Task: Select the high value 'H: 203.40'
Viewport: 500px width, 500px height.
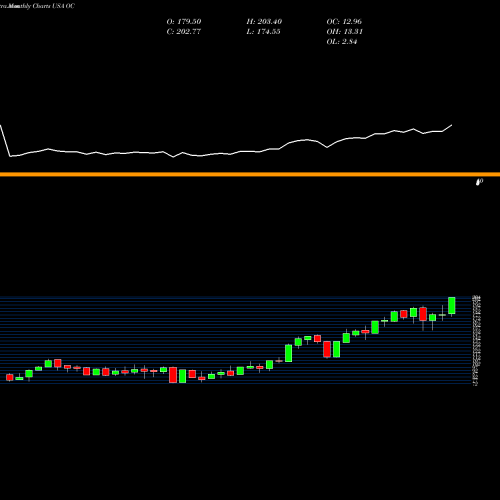Action: pyautogui.click(x=264, y=22)
